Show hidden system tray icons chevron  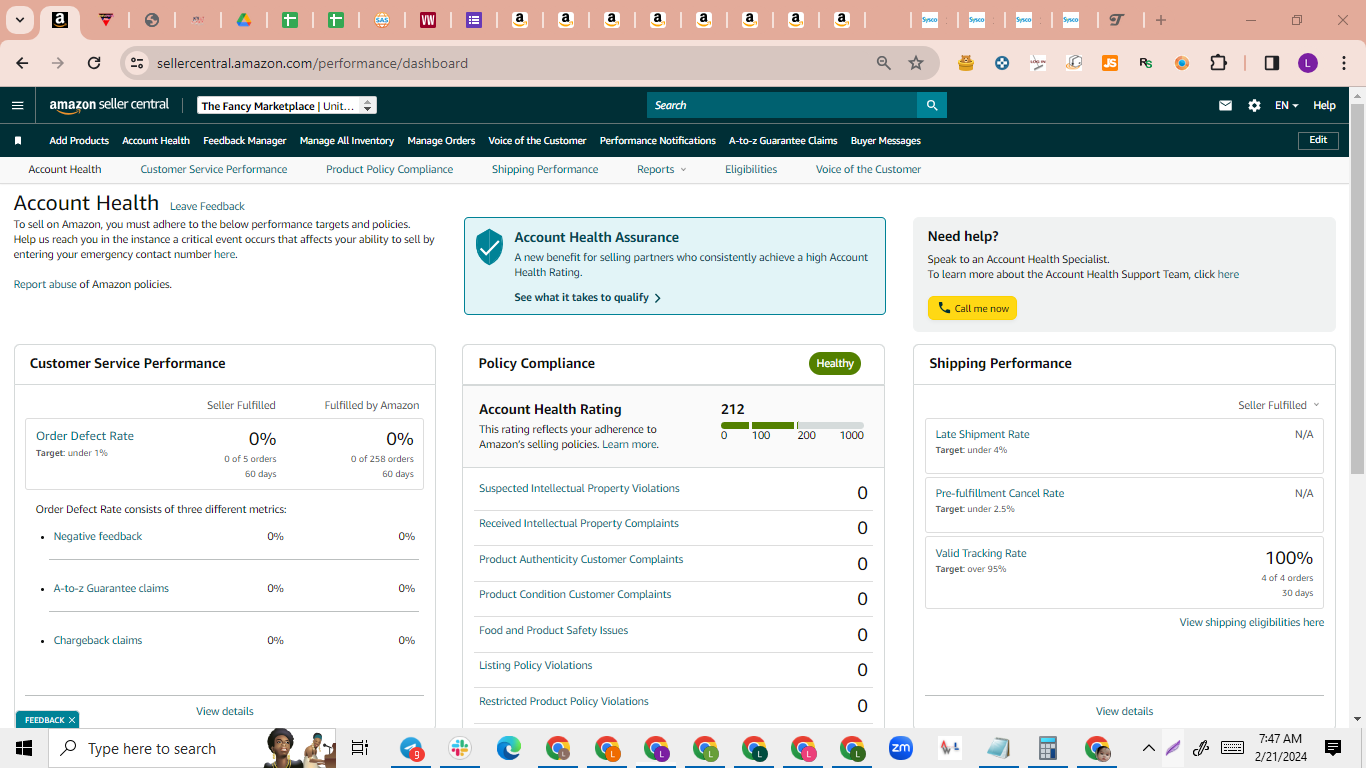(1149, 748)
